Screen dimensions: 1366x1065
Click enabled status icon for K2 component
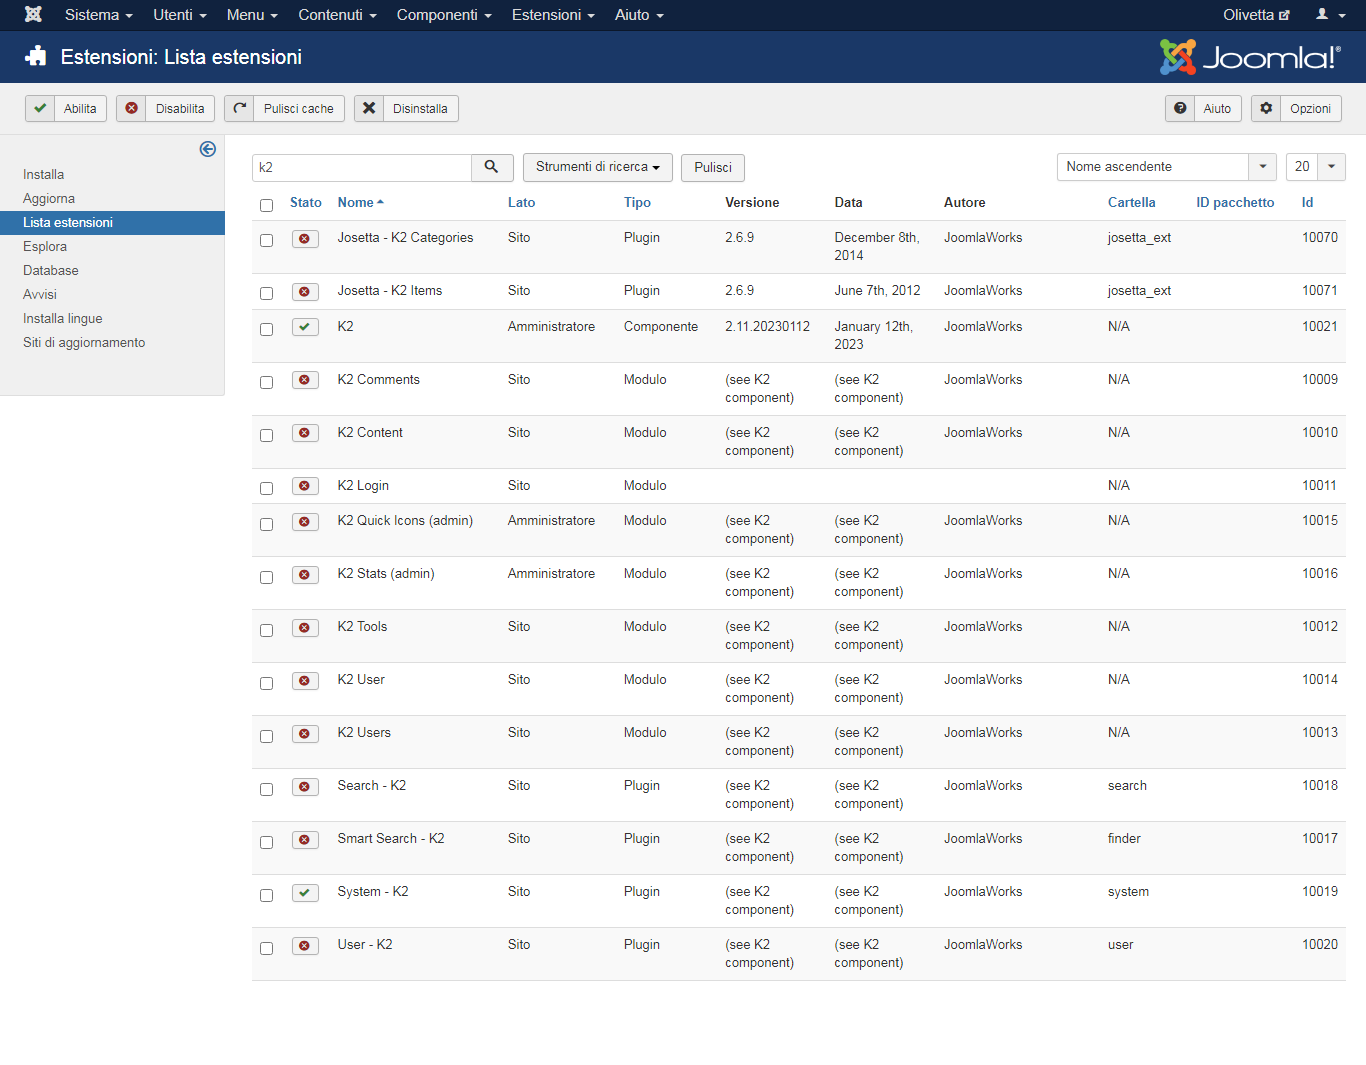pos(305,327)
